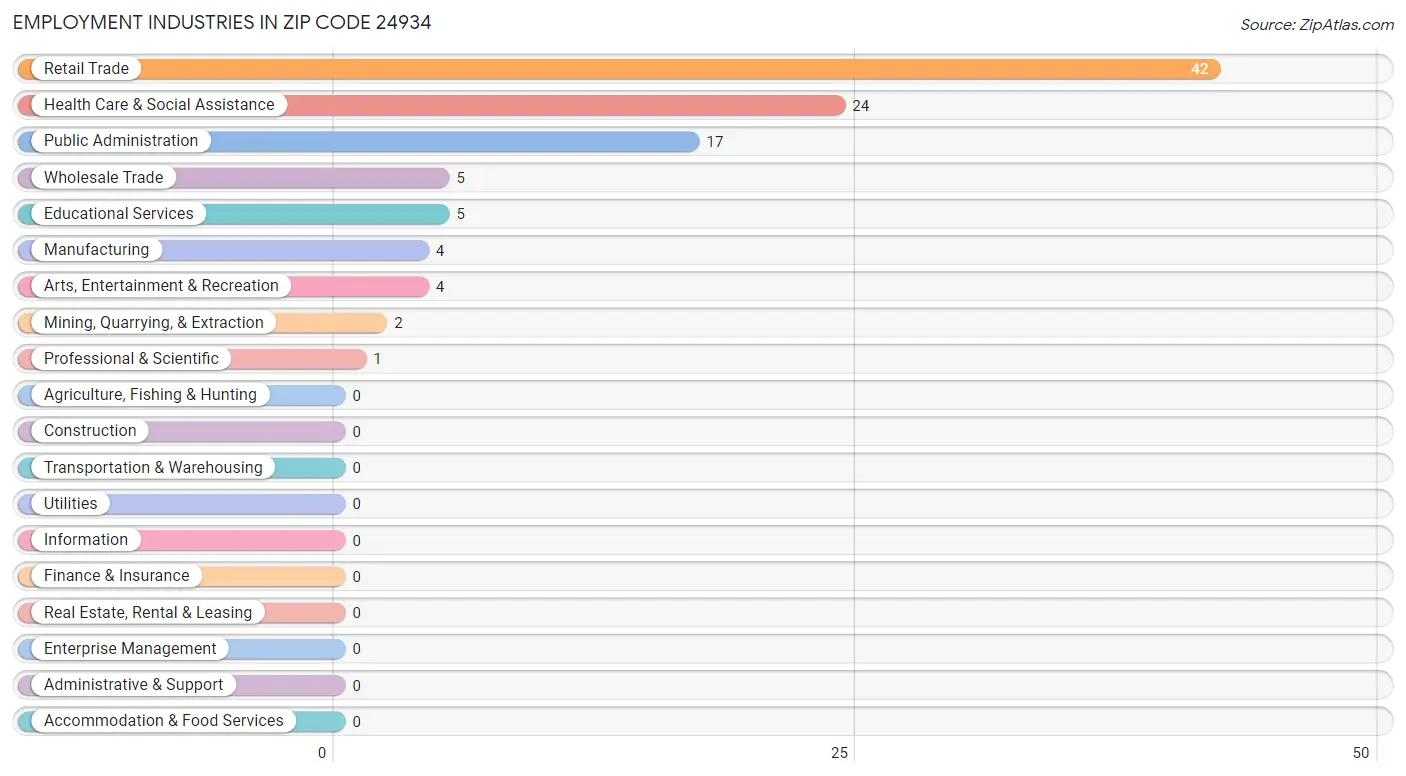Click the x-axis tick label 50
This screenshot has height=776, width=1406.
coord(1361,753)
